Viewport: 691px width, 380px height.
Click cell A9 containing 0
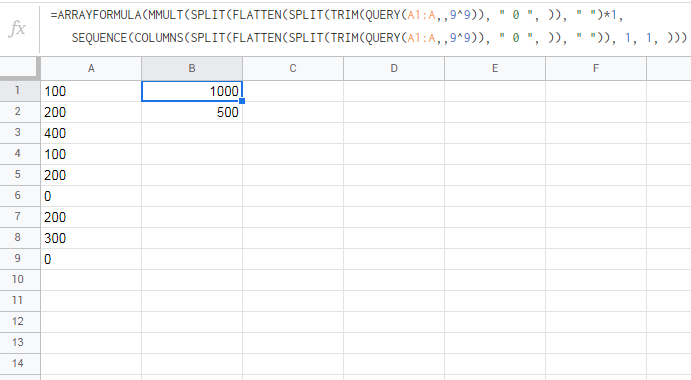click(x=91, y=259)
